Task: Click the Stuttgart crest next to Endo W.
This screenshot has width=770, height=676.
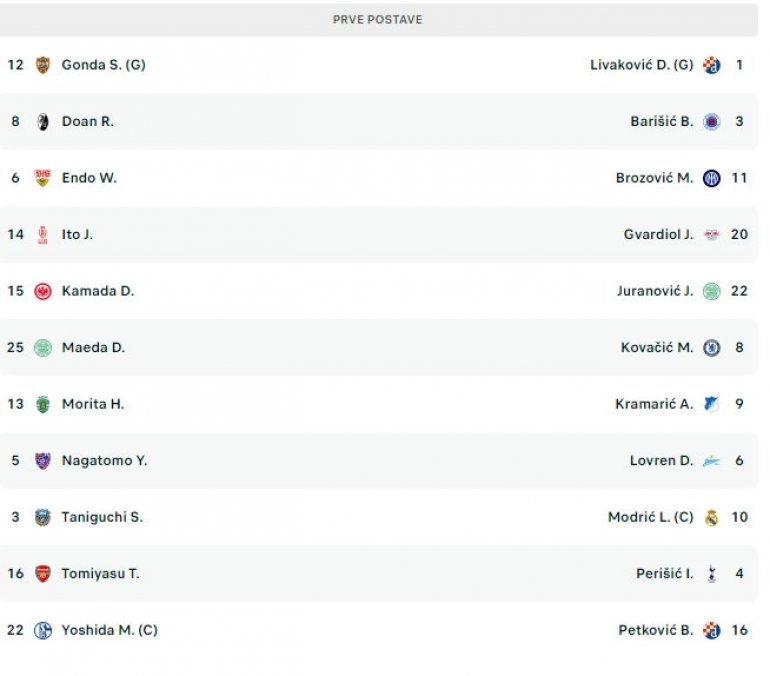Action: click(42, 178)
